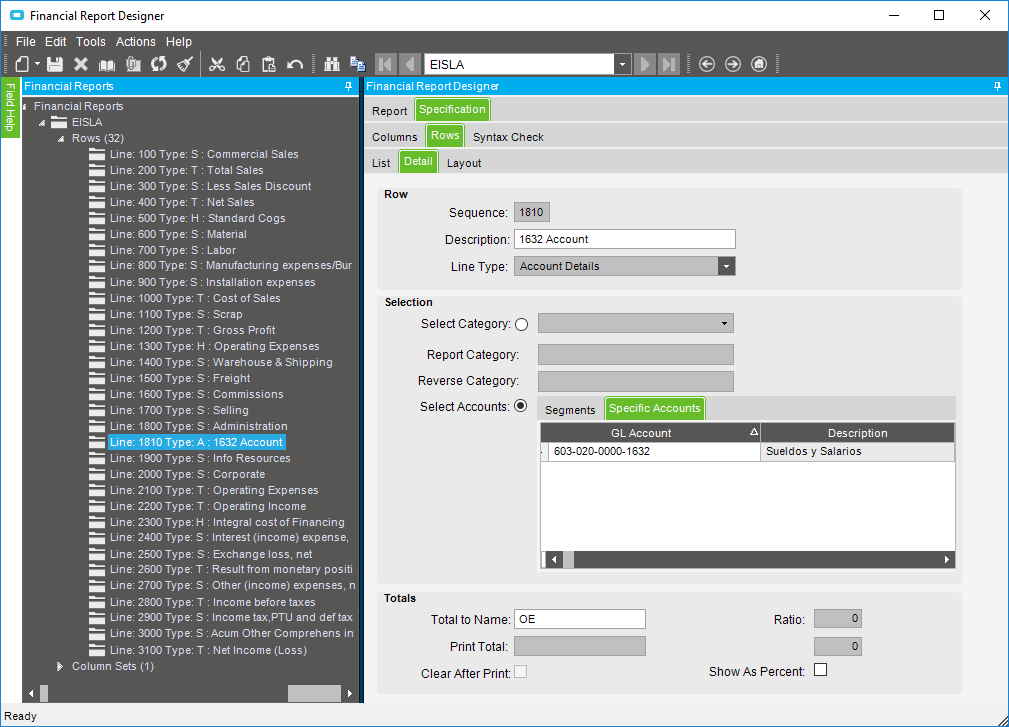
Task: Switch to the Report tab
Action: coord(389,111)
